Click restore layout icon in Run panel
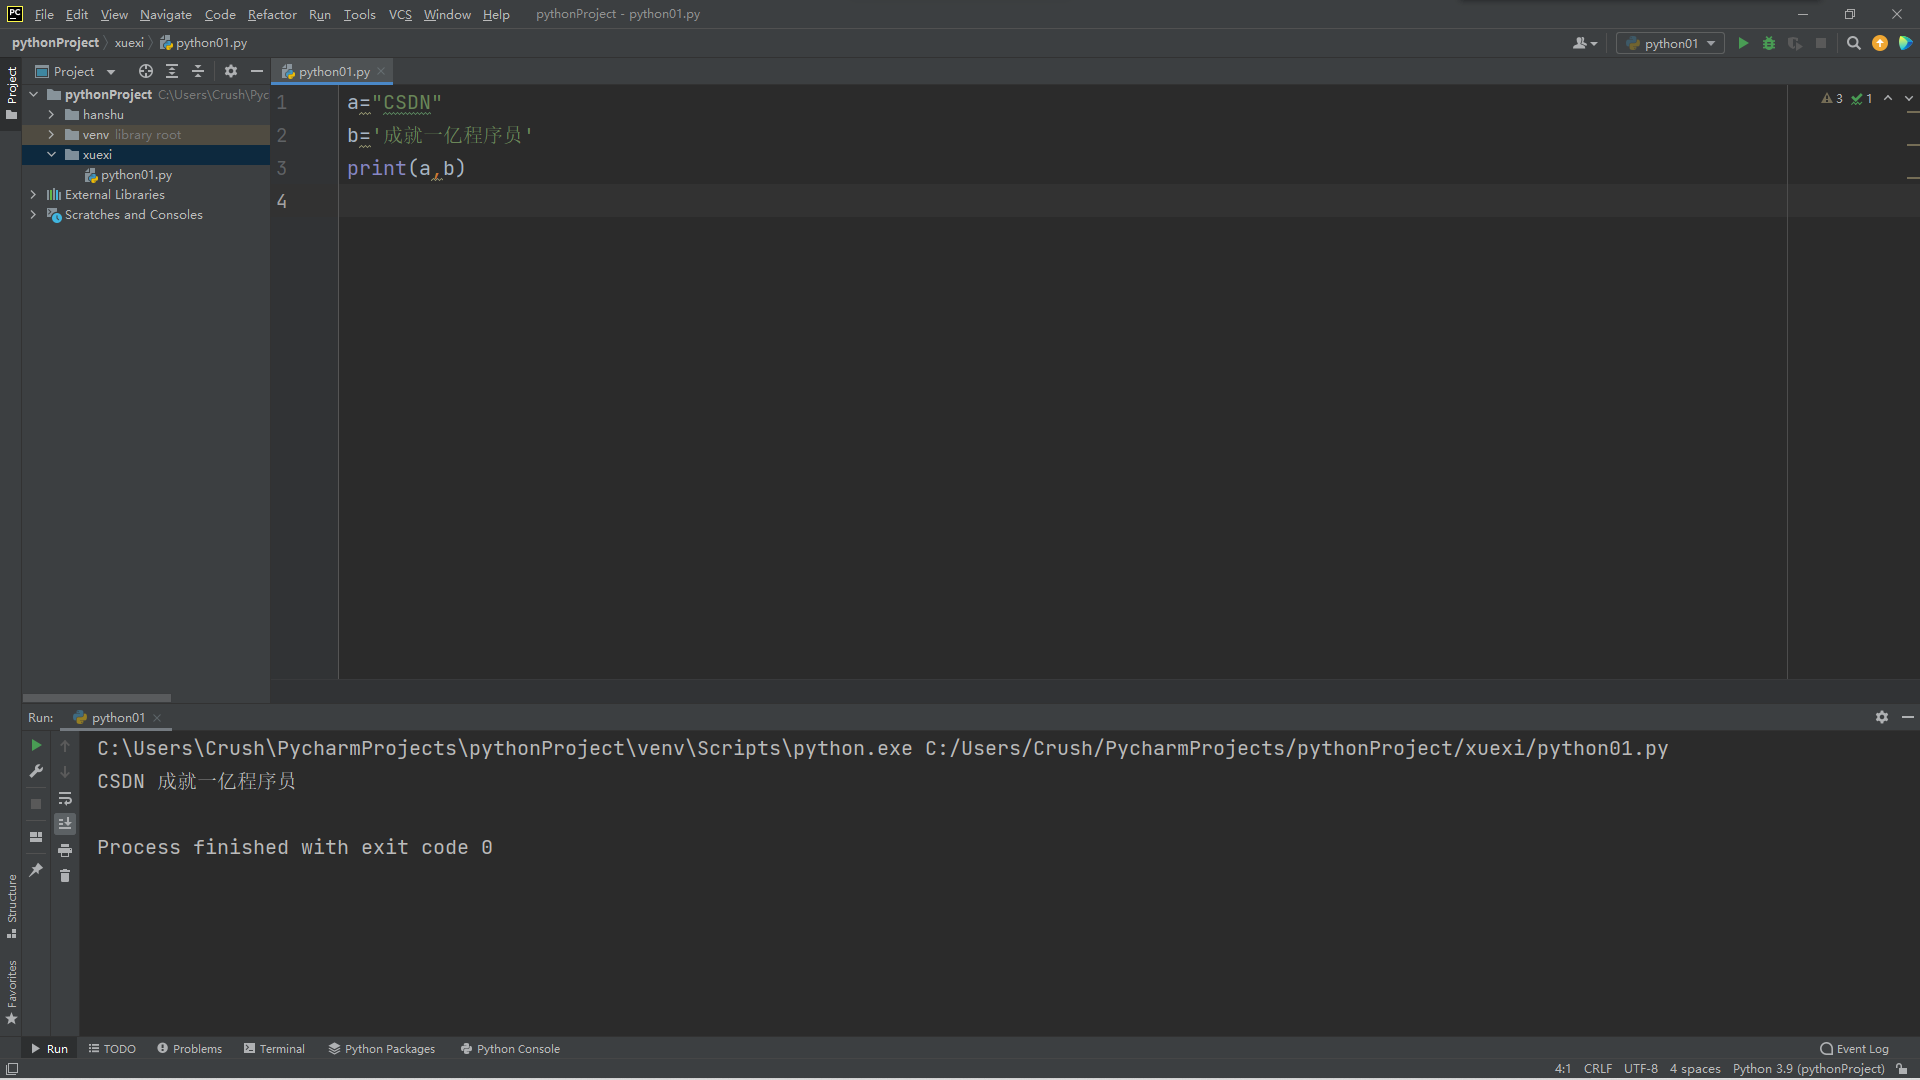 [x=36, y=837]
